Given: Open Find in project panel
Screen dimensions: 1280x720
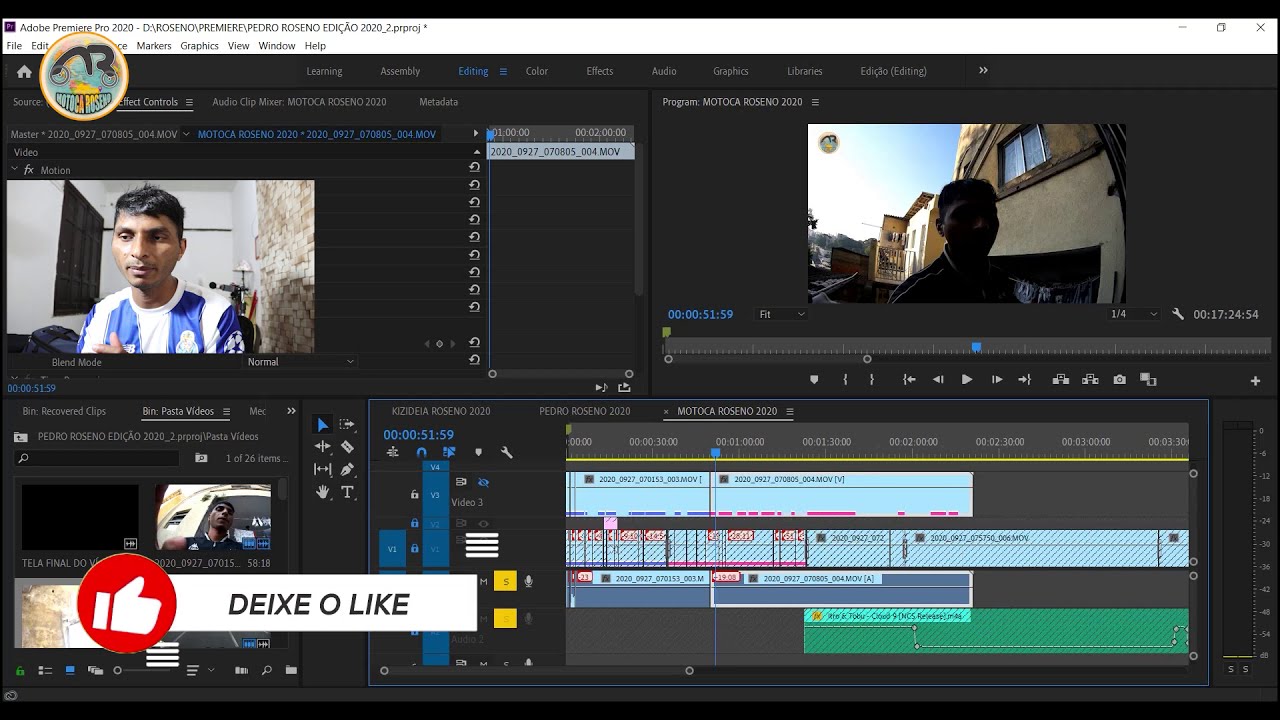Looking at the screenshot, I should pos(267,671).
